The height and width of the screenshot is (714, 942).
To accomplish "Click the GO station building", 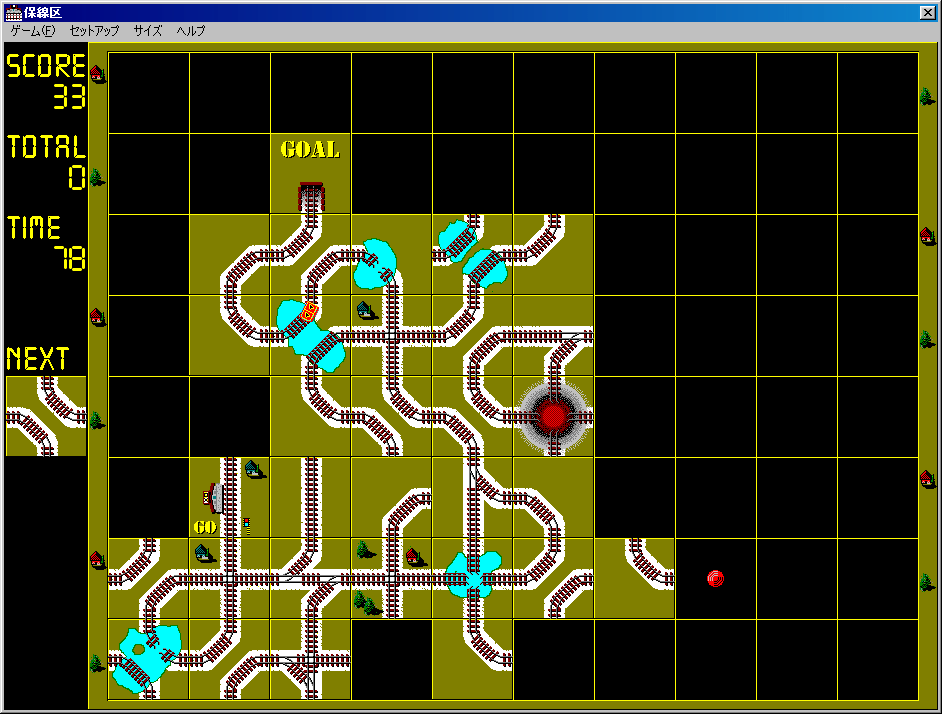I will [x=214, y=498].
